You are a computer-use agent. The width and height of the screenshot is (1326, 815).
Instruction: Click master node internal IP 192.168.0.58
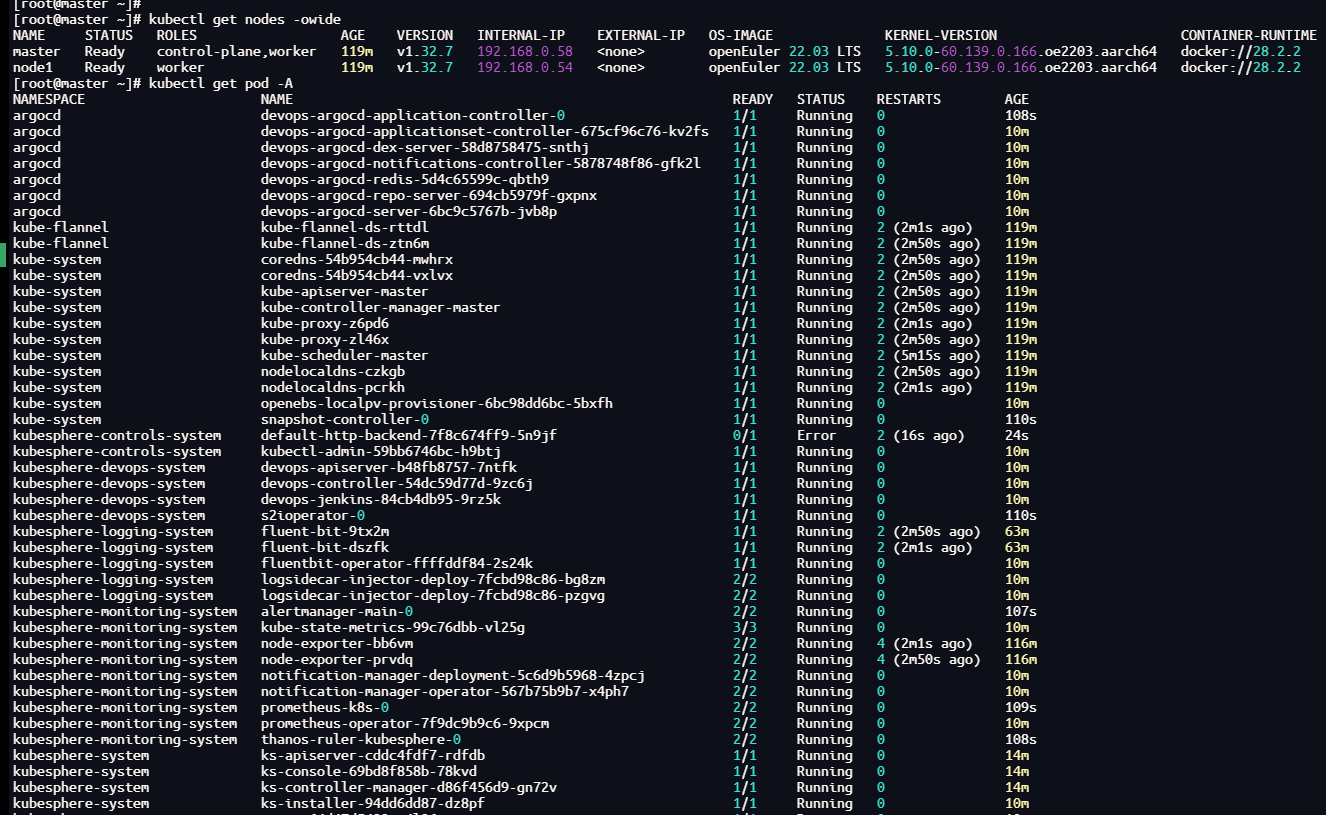tap(525, 52)
